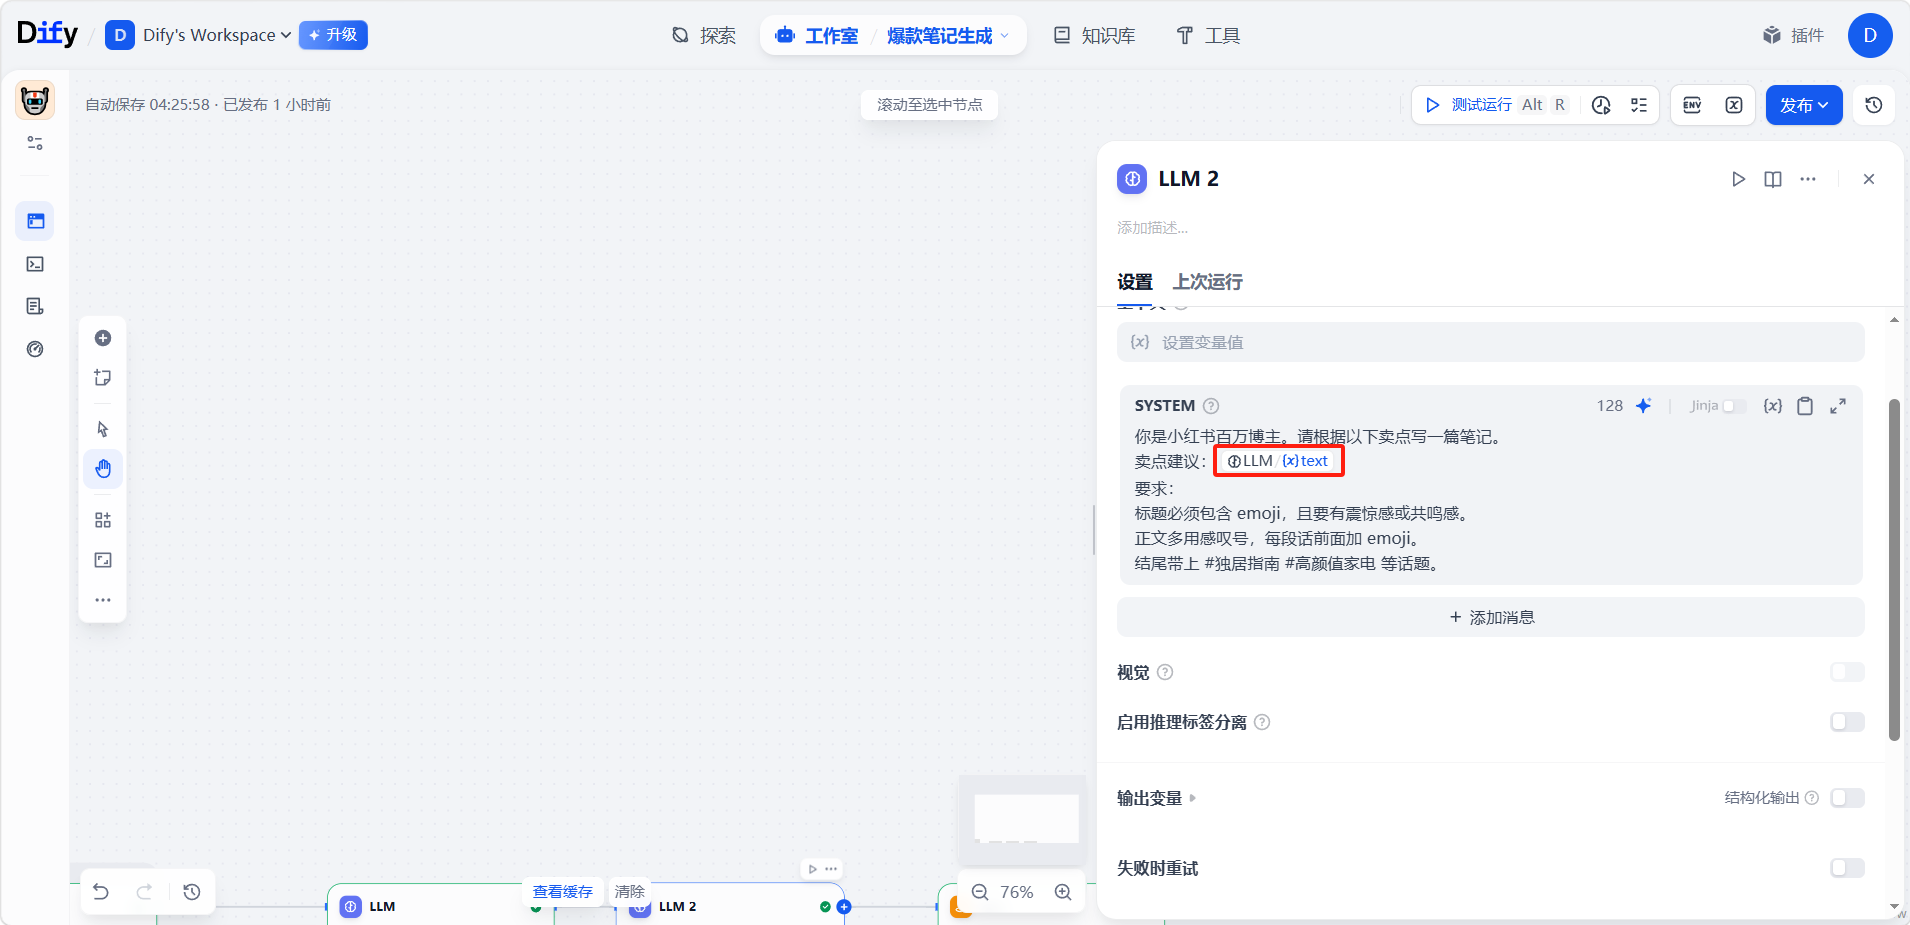Expand the SYSTEM prompt editor fullscreen

tap(1838, 406)
